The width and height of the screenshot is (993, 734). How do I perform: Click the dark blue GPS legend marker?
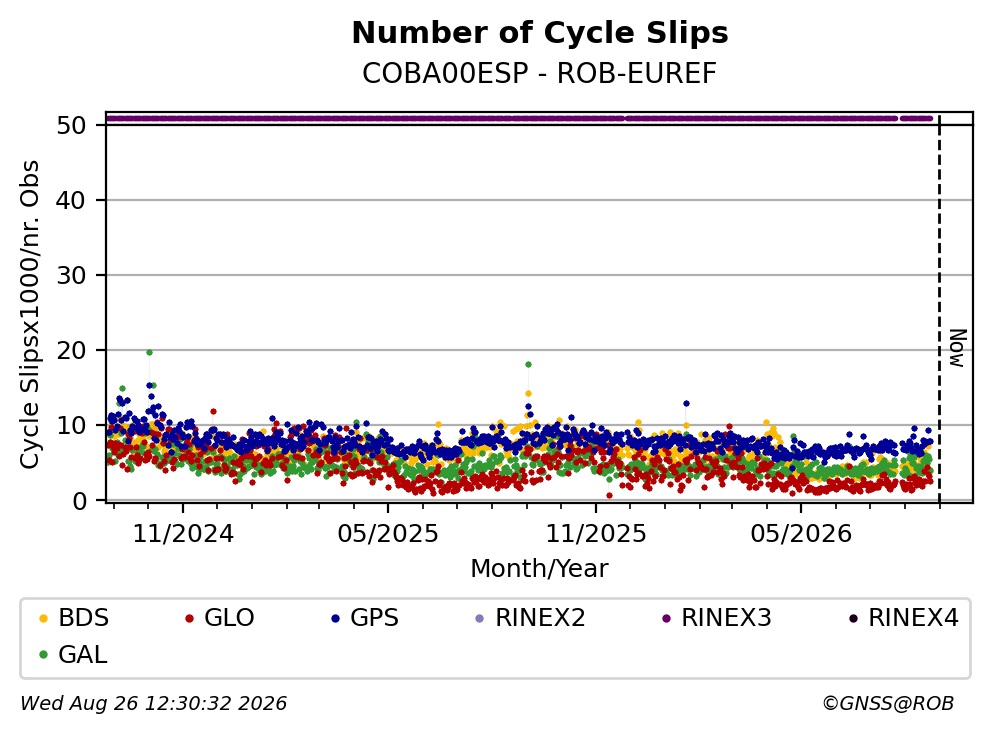(x=335, y=618)
